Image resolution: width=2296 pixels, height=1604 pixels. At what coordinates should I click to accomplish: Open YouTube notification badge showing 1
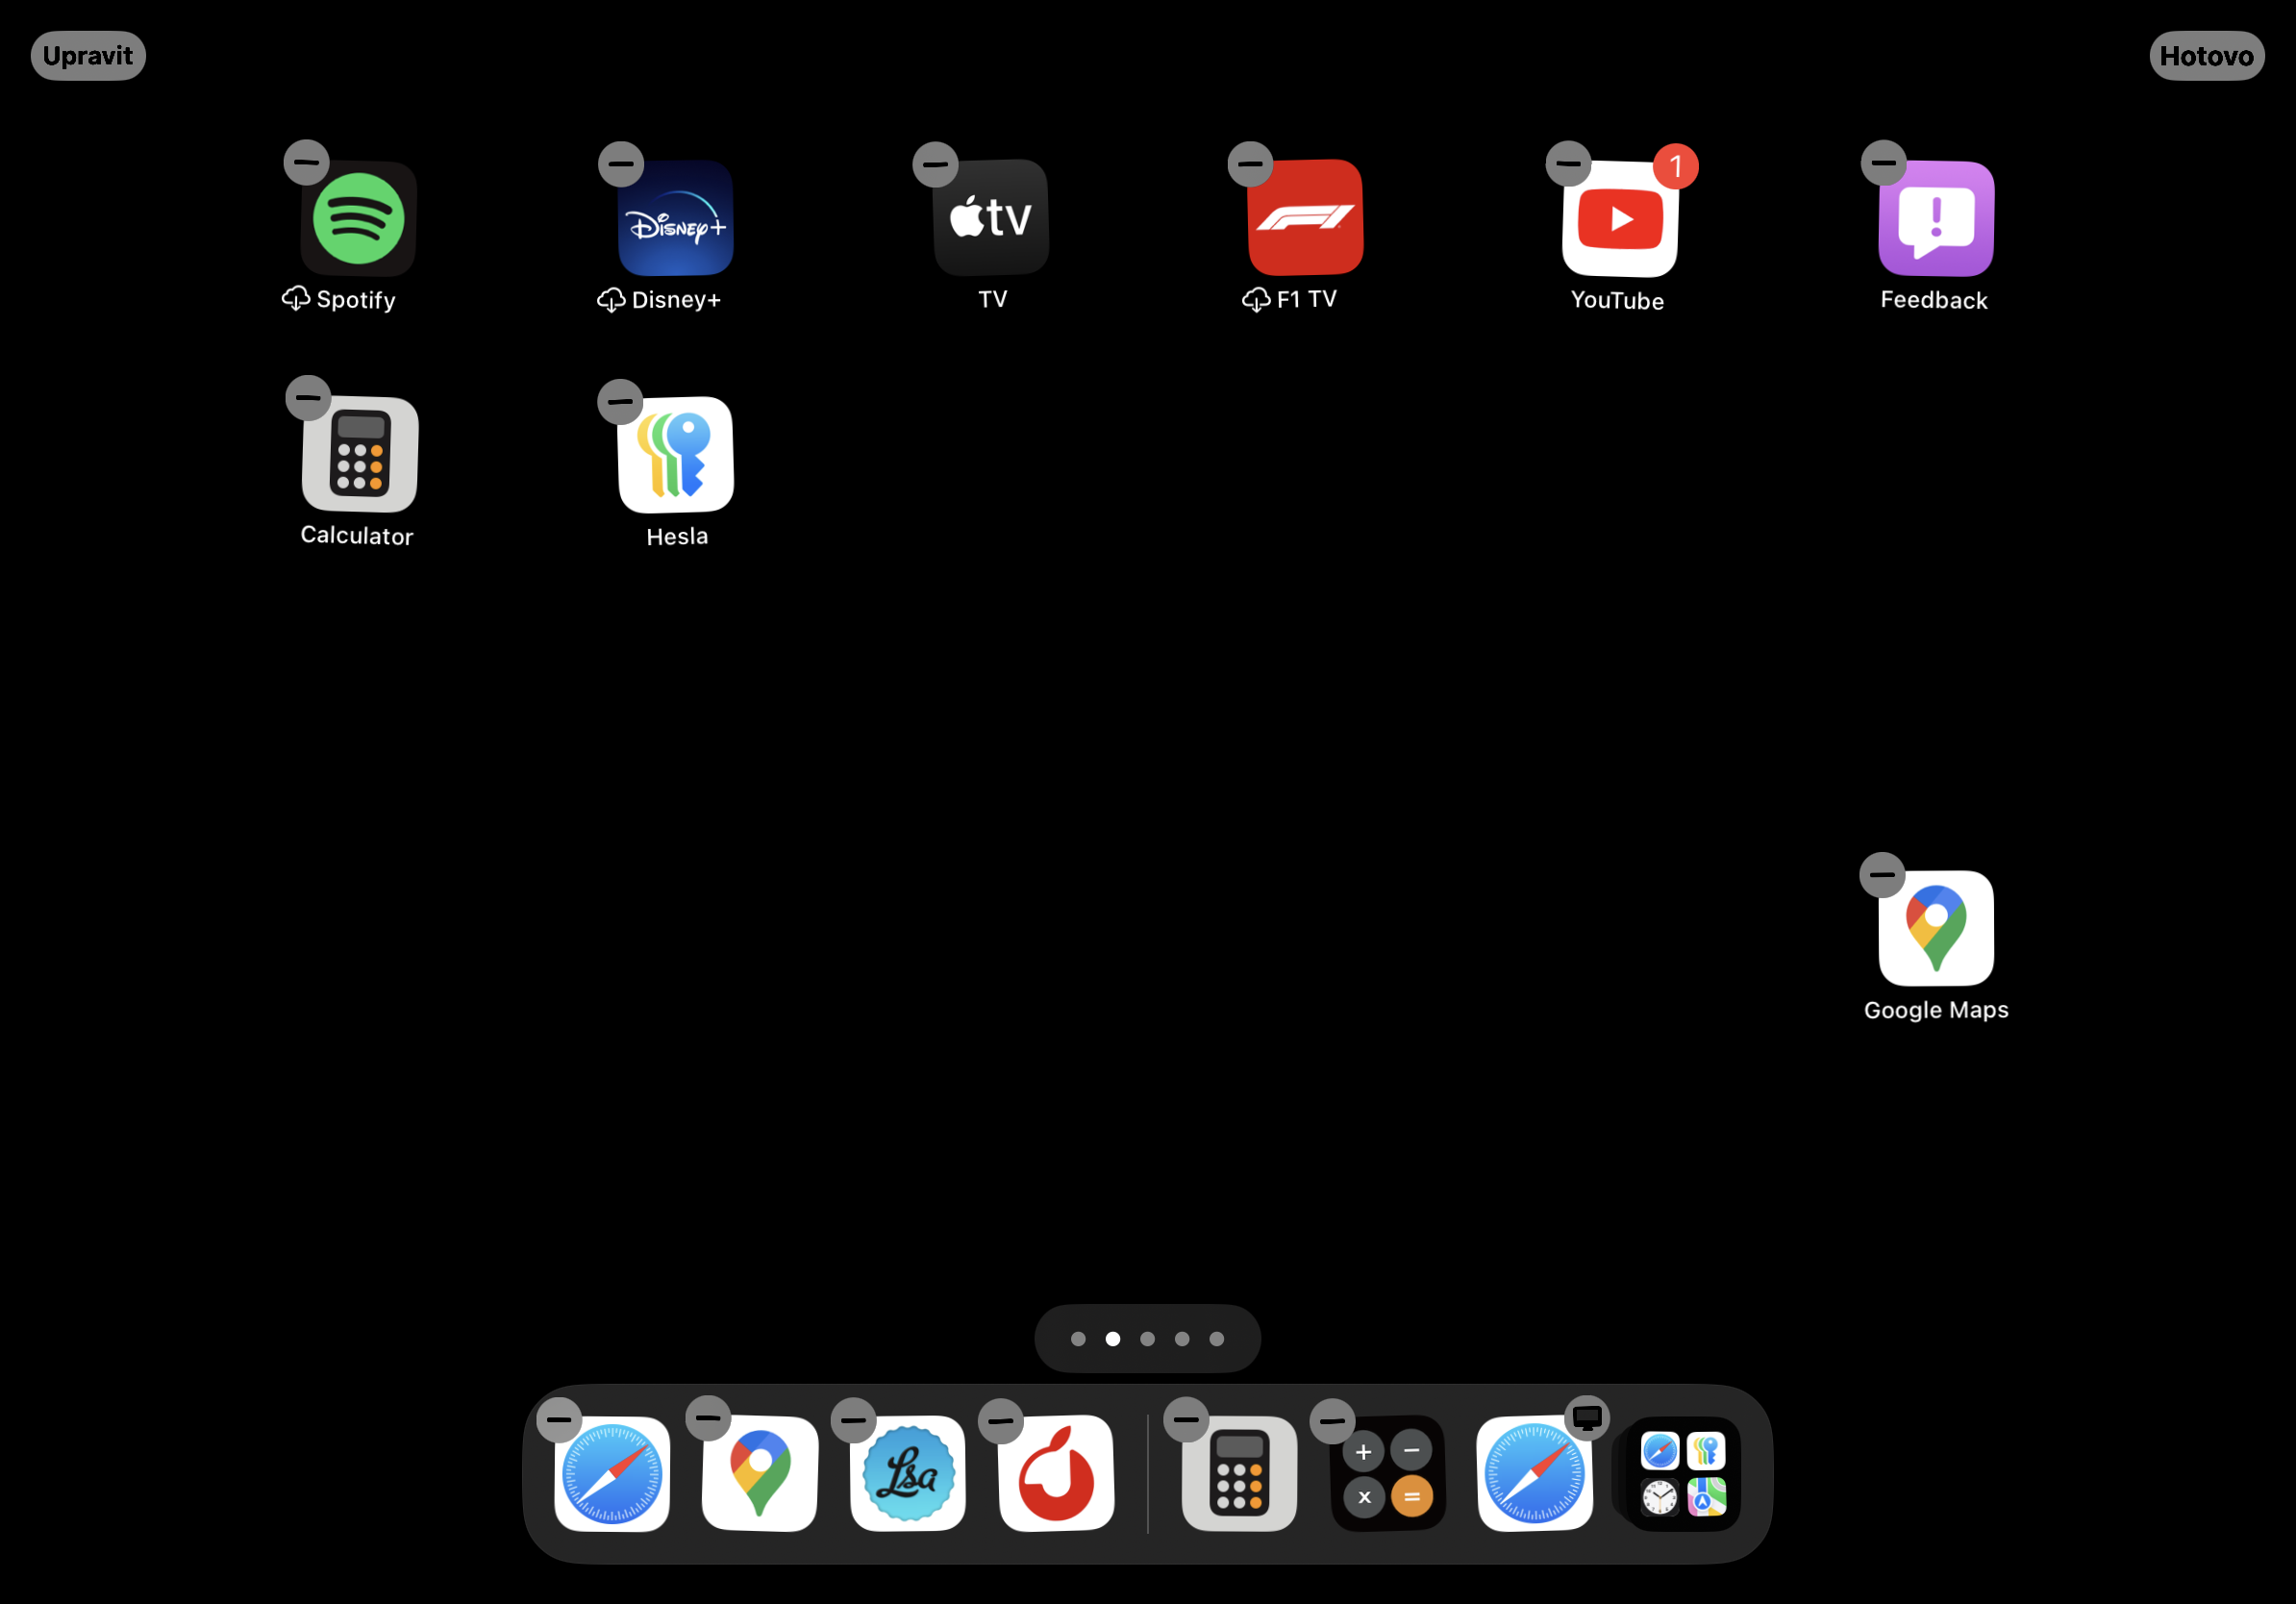(x=1675, y=168)
